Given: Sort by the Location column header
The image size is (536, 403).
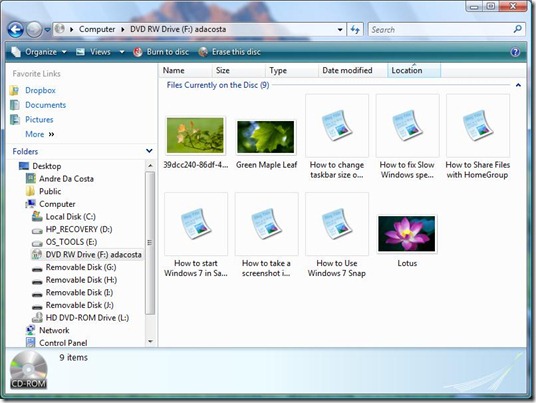Looking at the screenshot, I should pyautogui.click(x=414, y=70).
